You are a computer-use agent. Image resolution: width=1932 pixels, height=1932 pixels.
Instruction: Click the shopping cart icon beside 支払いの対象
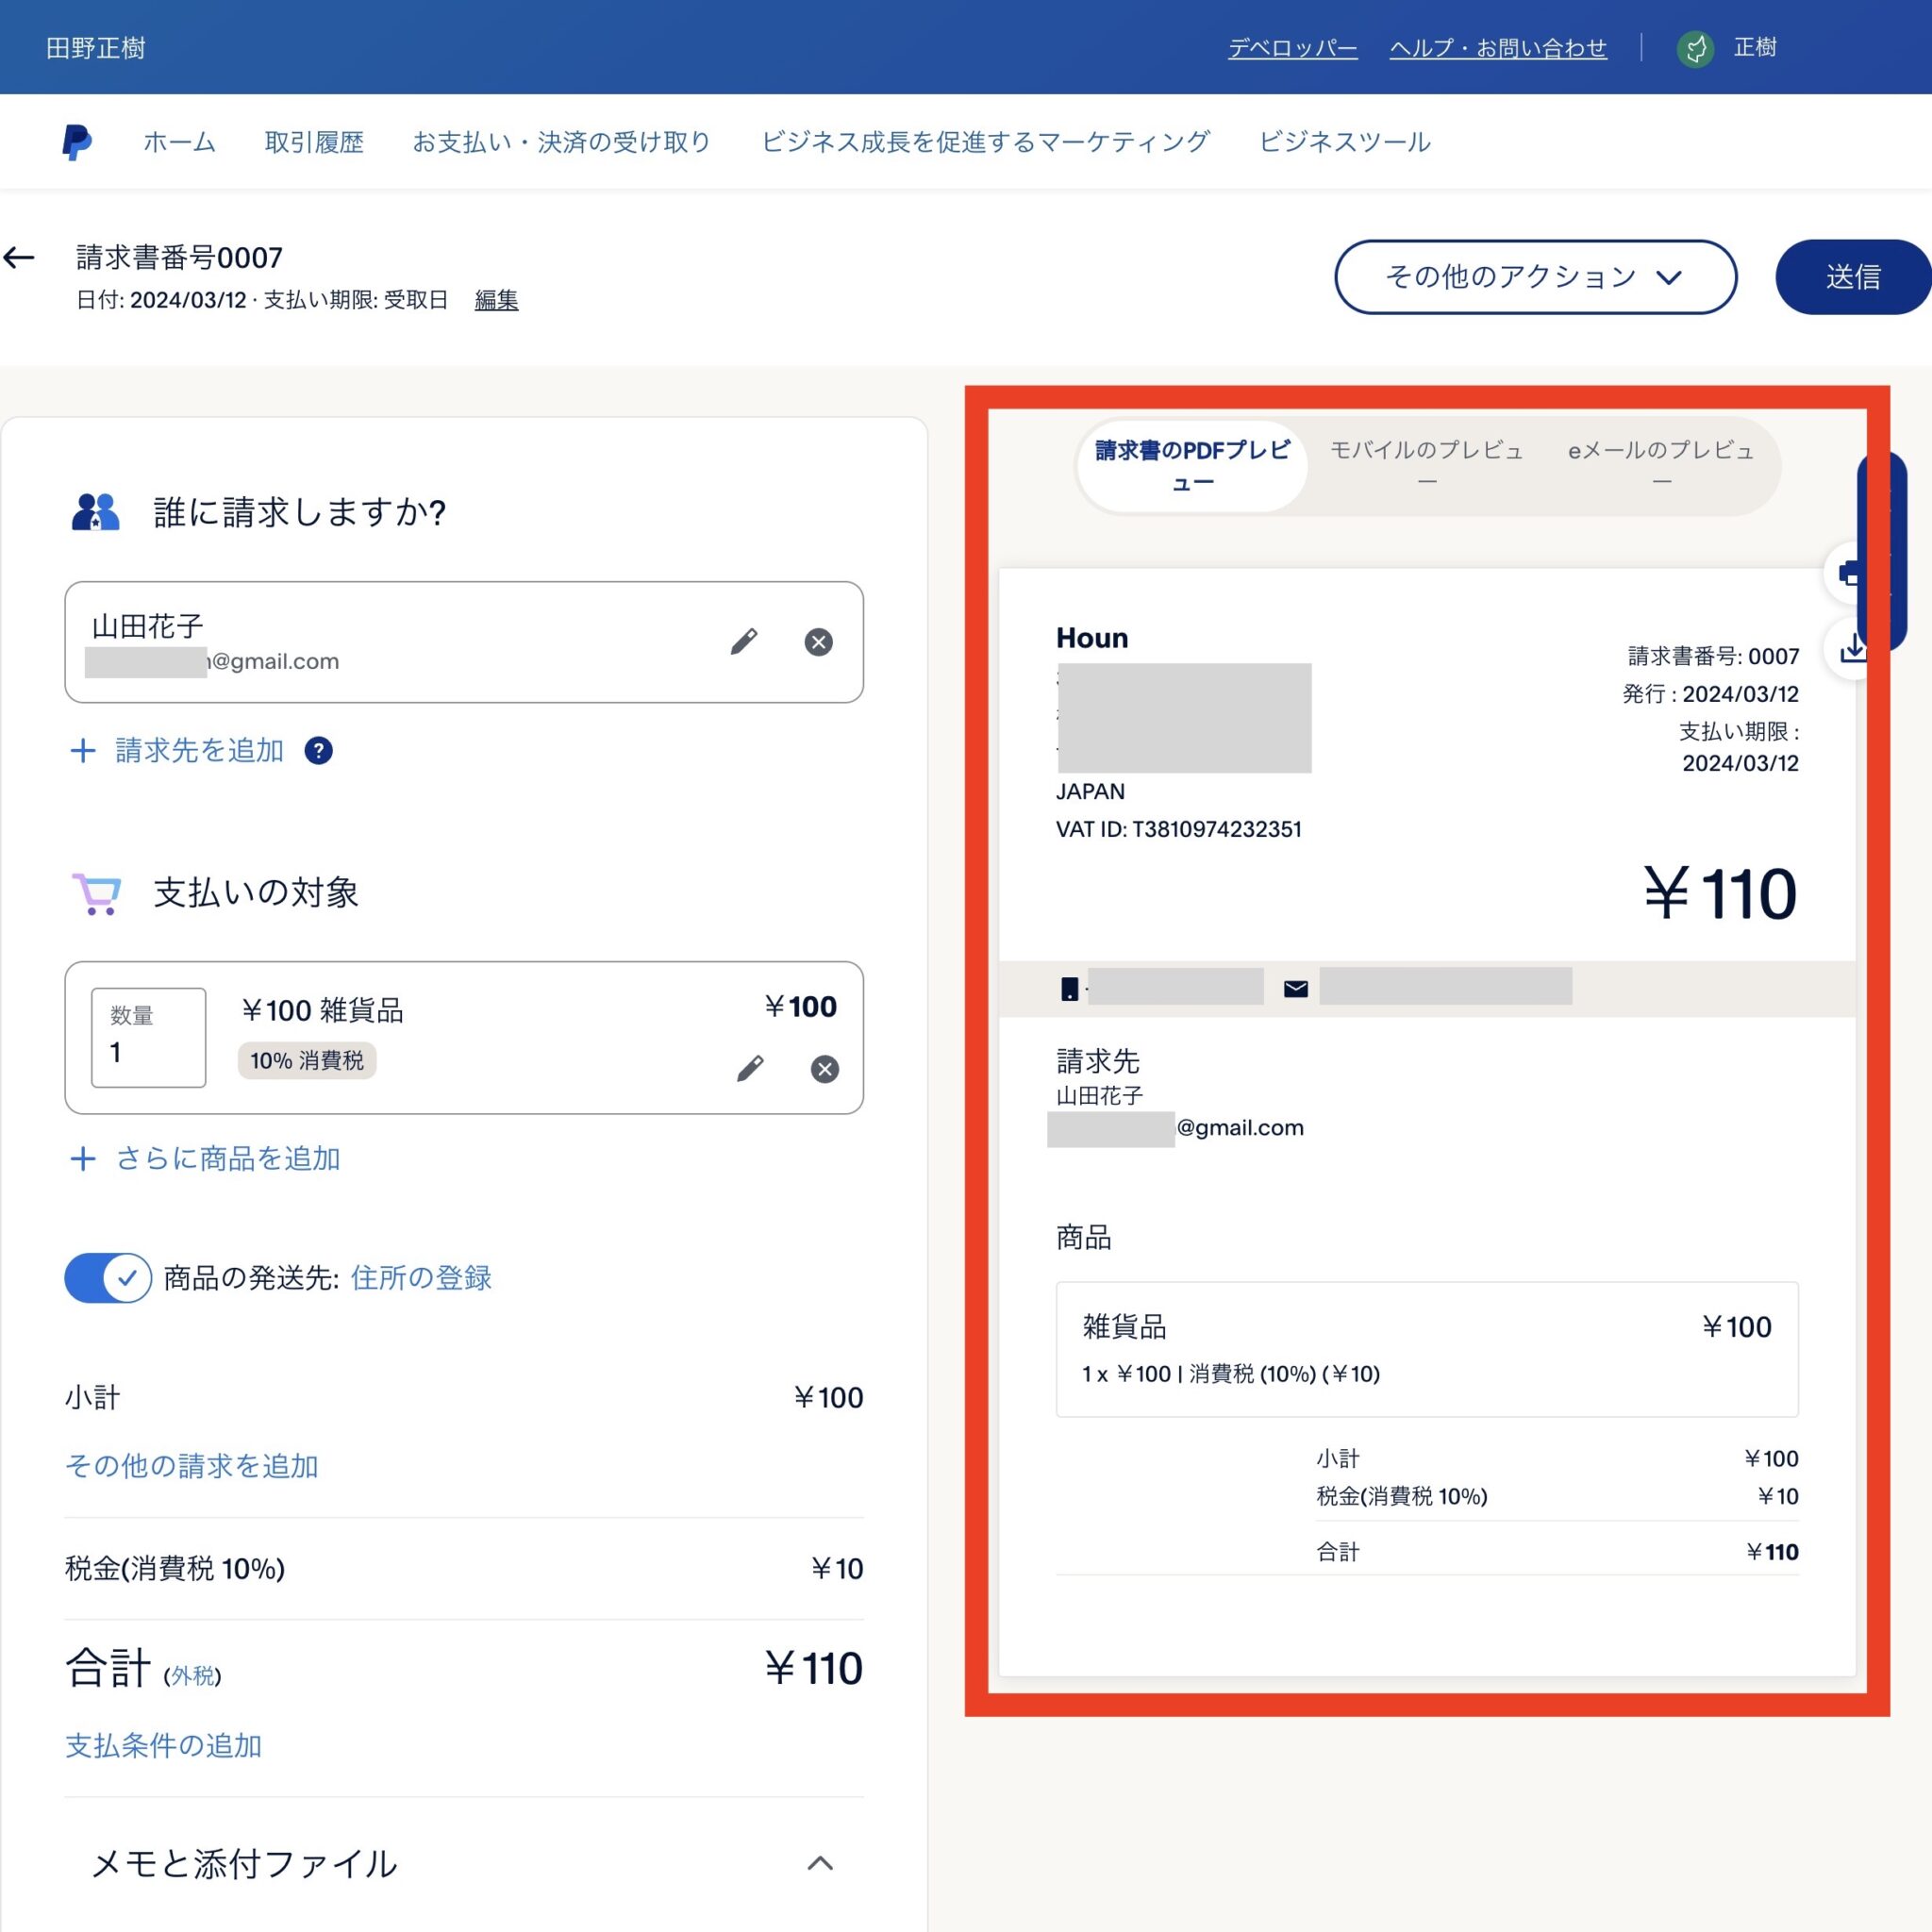96,893
